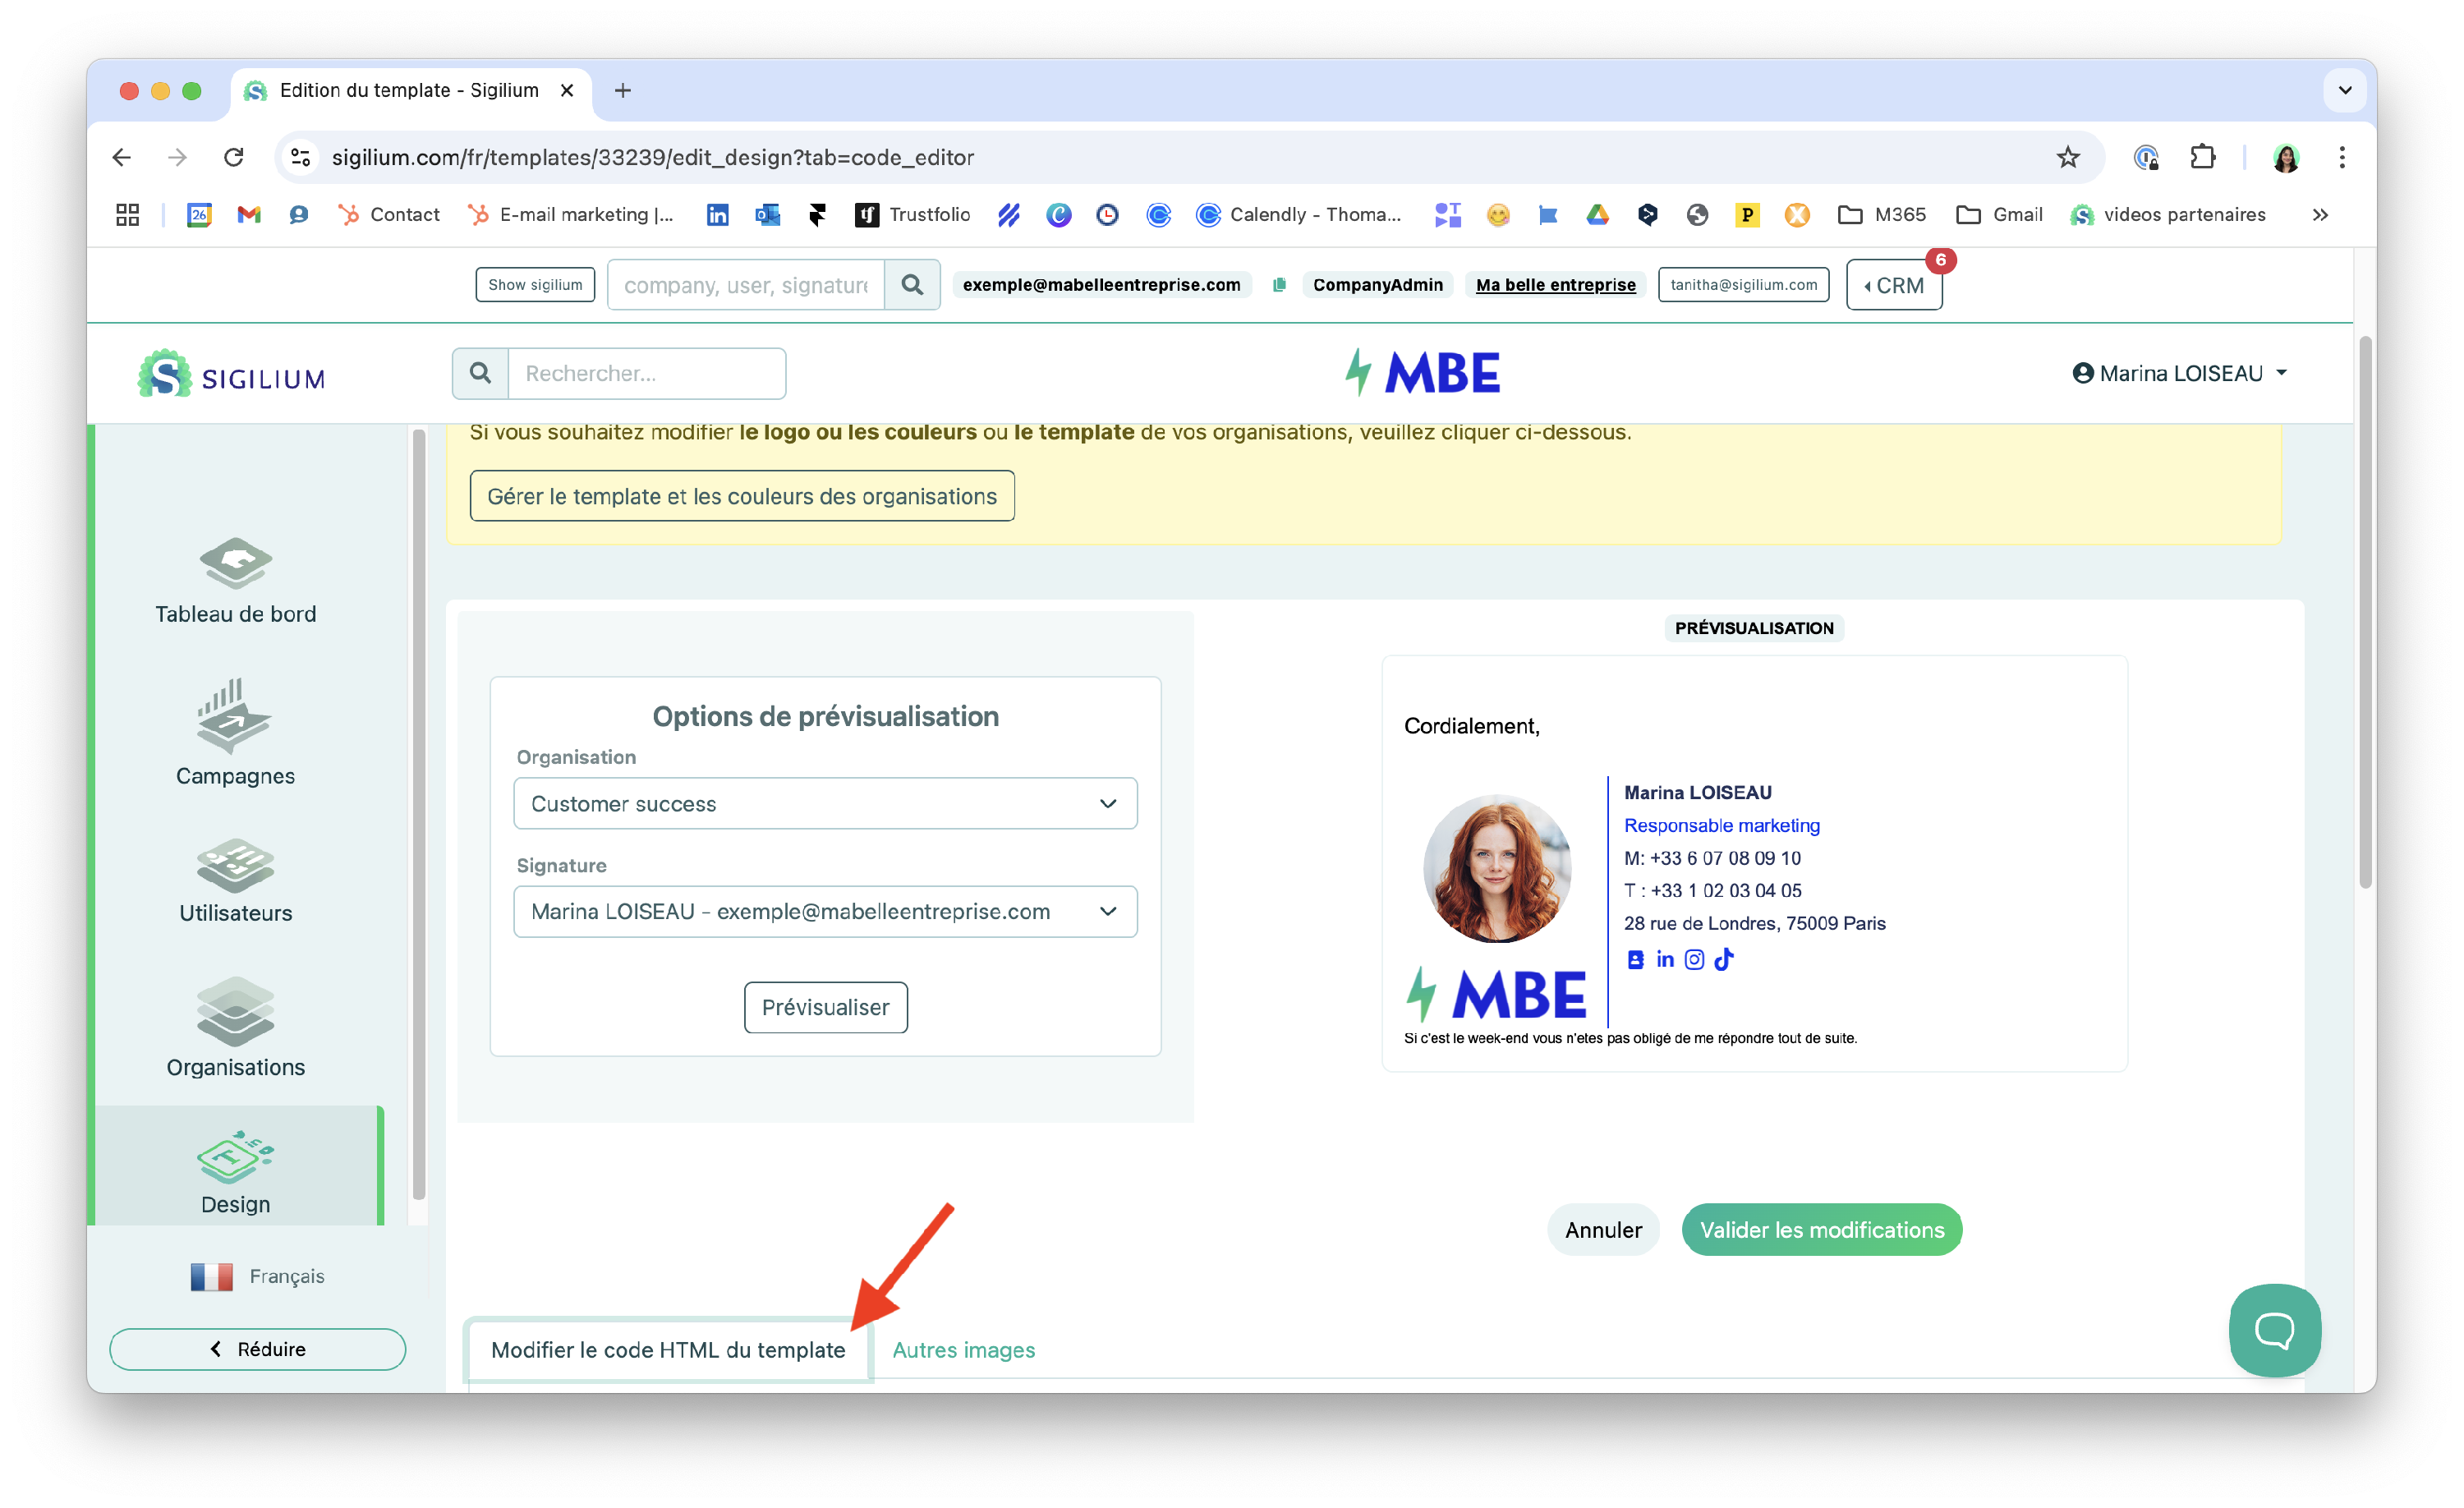This screenshot has height=1508, width=2464.
Task: Click Valider les modifications button
Action: [x=1821, y=1229]
